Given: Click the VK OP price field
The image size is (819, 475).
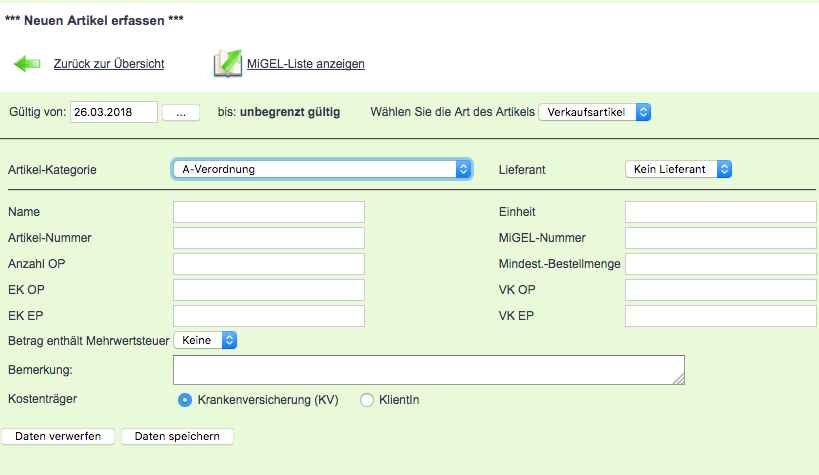Looking at the screenshot, I should coord(720,290).
